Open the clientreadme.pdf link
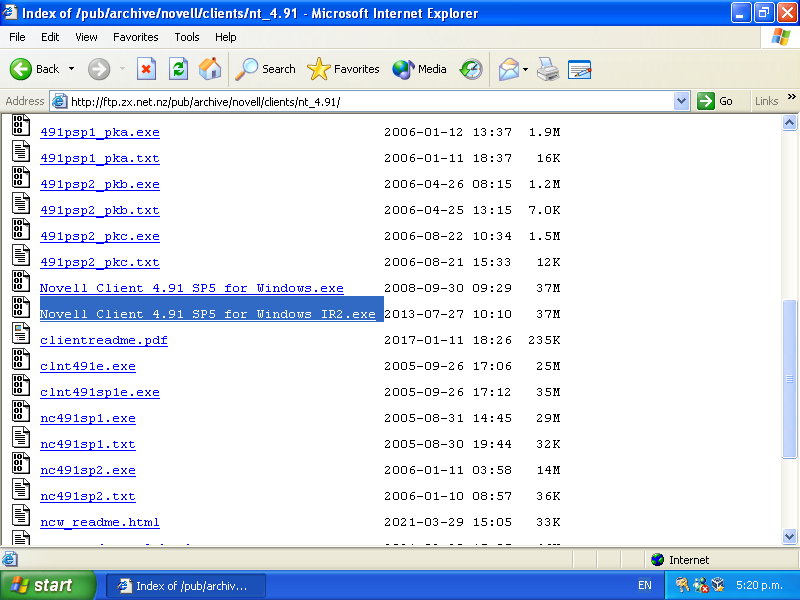The height and width of the screenshot is (600, 800). tap(104, 340)
